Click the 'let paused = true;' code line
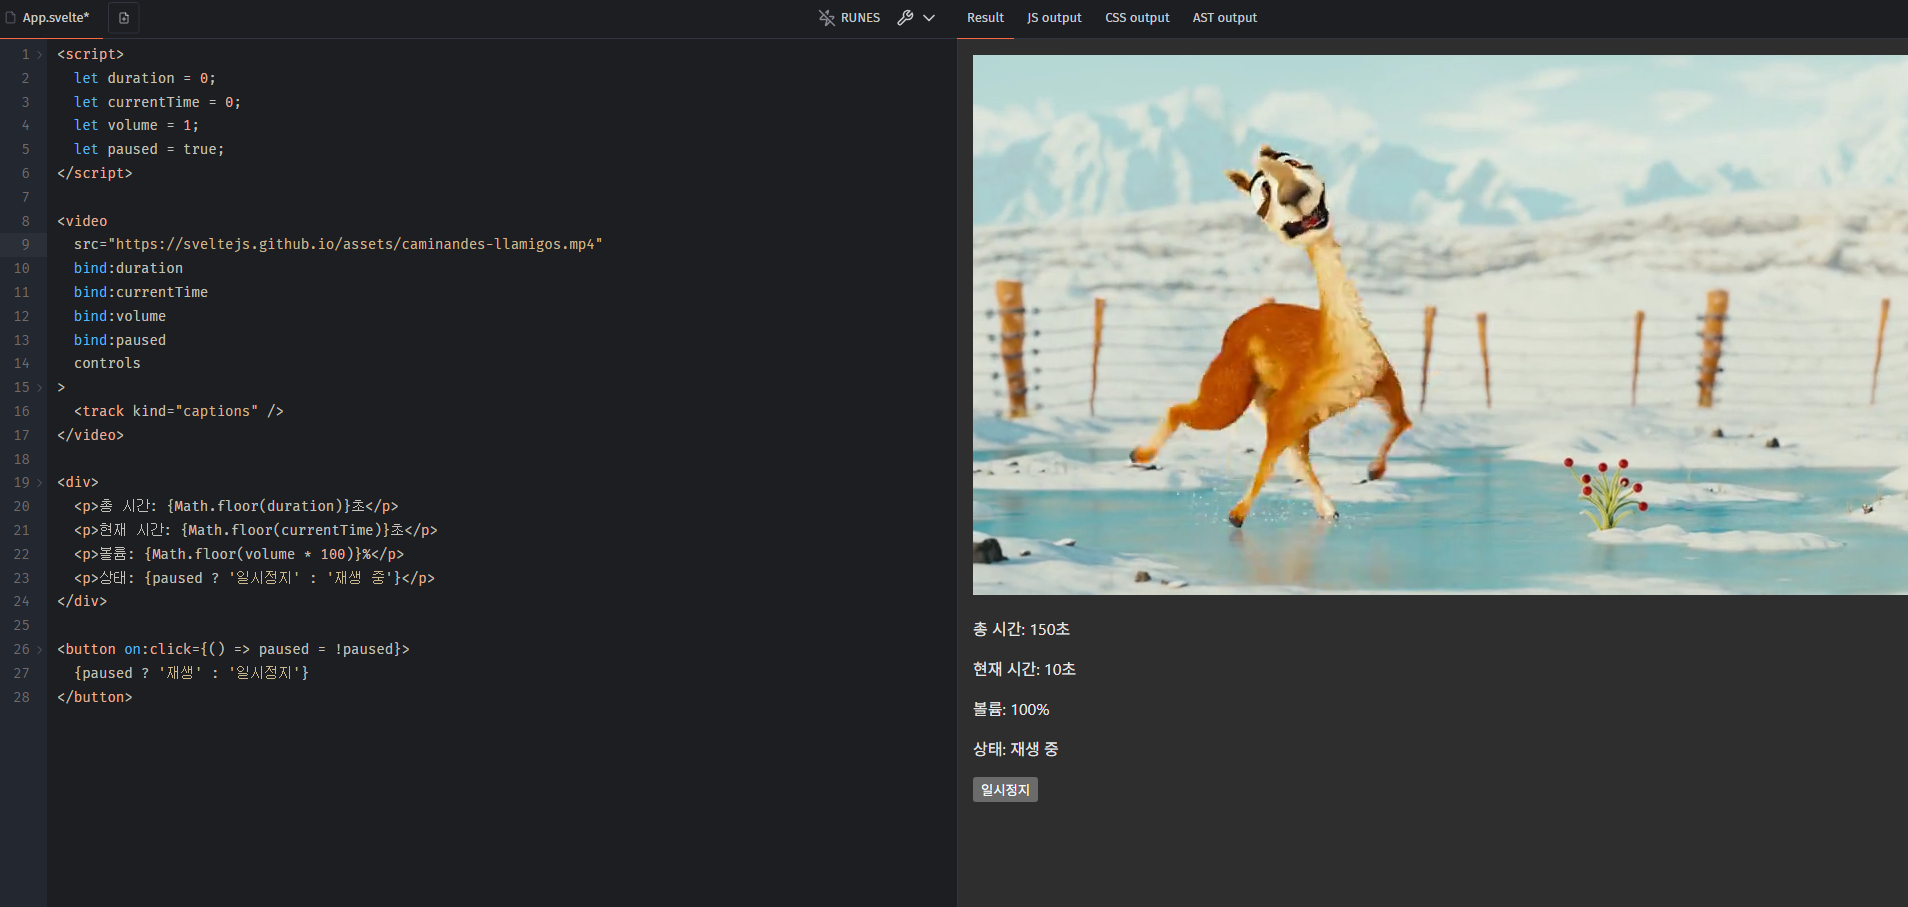The height and width of the screenshot is (907, 1908). (x=149, y=149)
